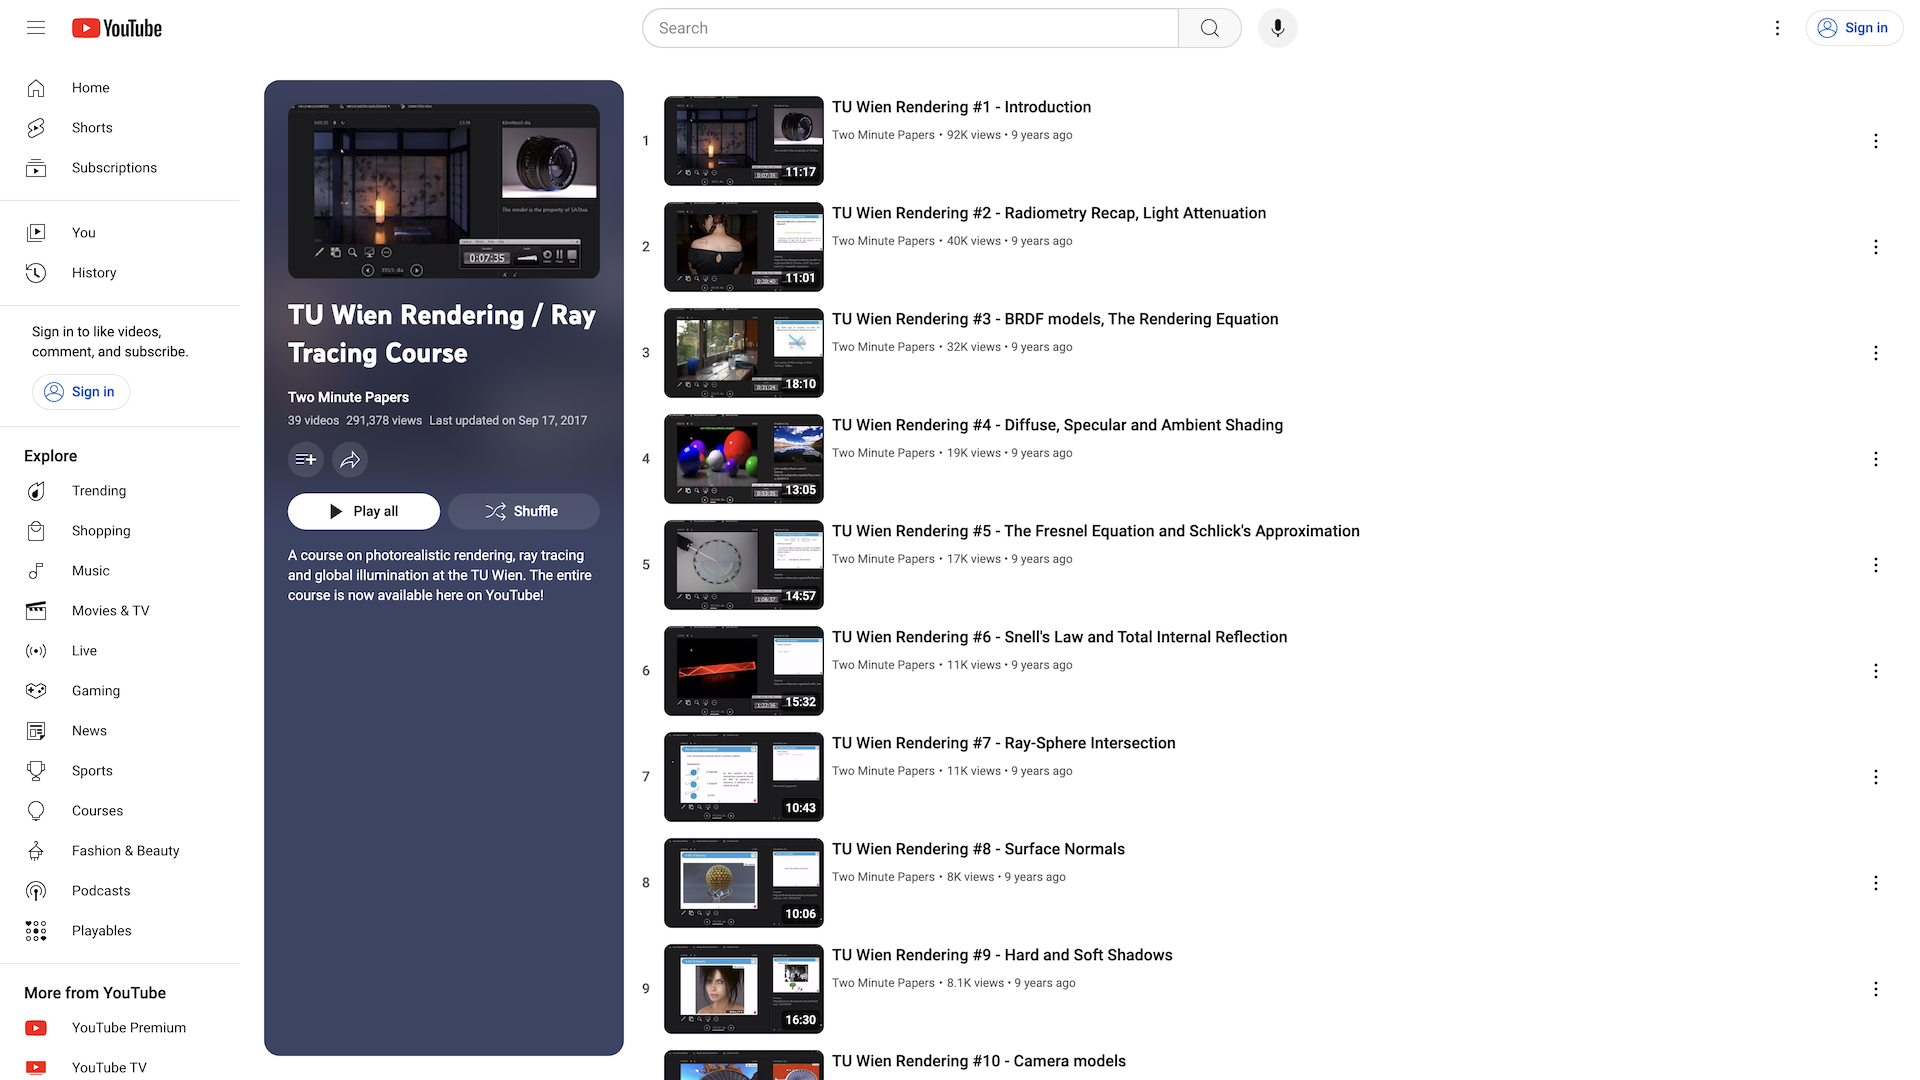Click channel name under video #8 title
The image size is (1920, 1080).
(883, 877)
